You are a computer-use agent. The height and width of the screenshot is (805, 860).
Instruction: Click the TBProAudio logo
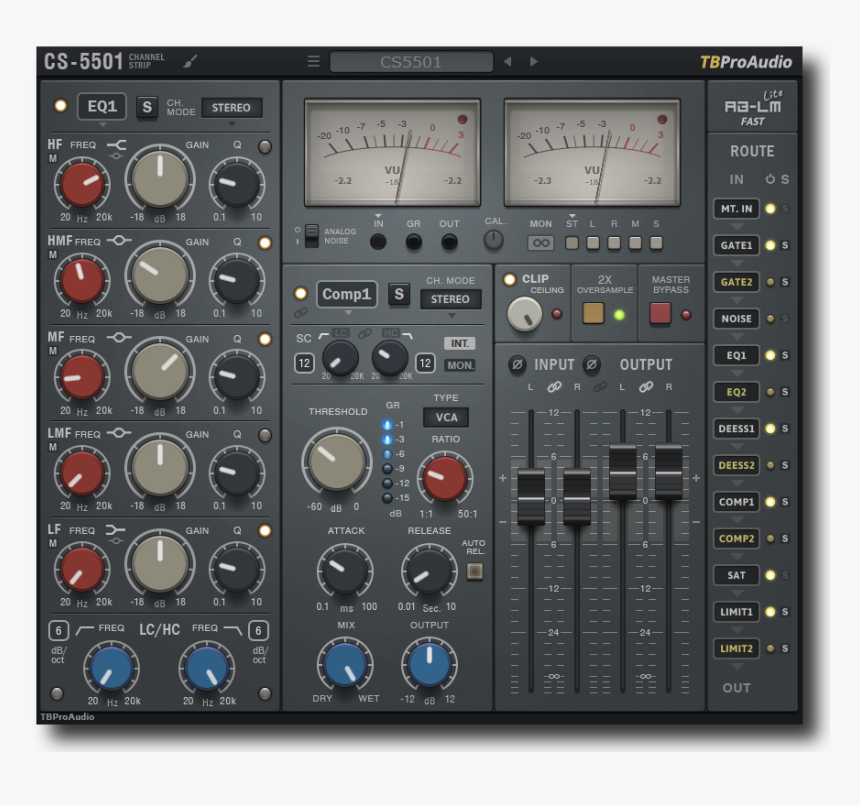745,62
